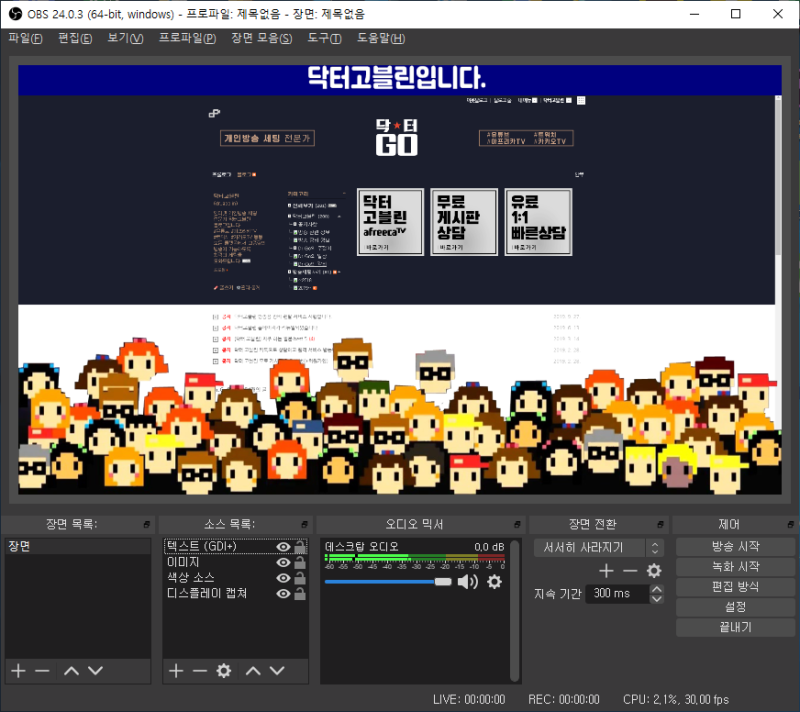The width and height of the screenshot is (800, 712).
Task: Open the 보기(V) menu
Action: tap(125, 38)
